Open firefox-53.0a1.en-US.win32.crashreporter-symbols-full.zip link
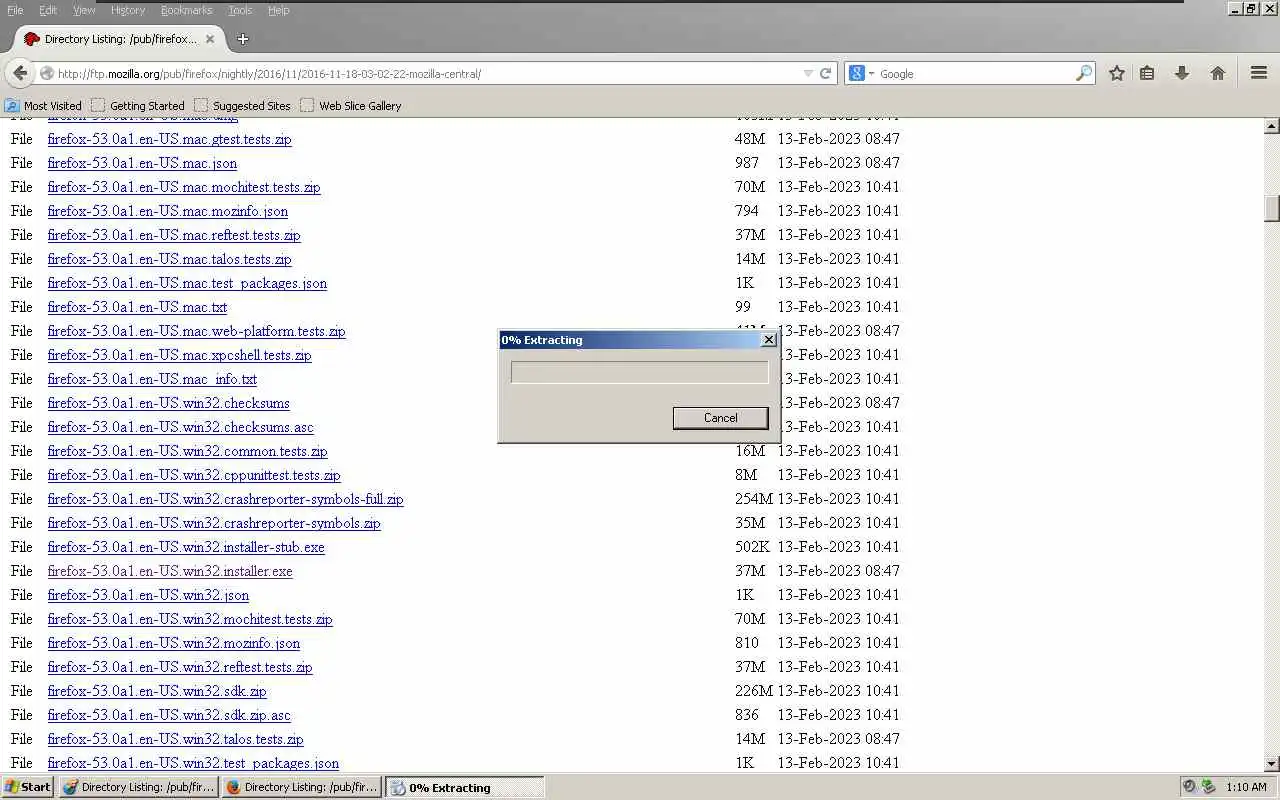Screen dimensions: 1280x800 [x=226, y=499]
